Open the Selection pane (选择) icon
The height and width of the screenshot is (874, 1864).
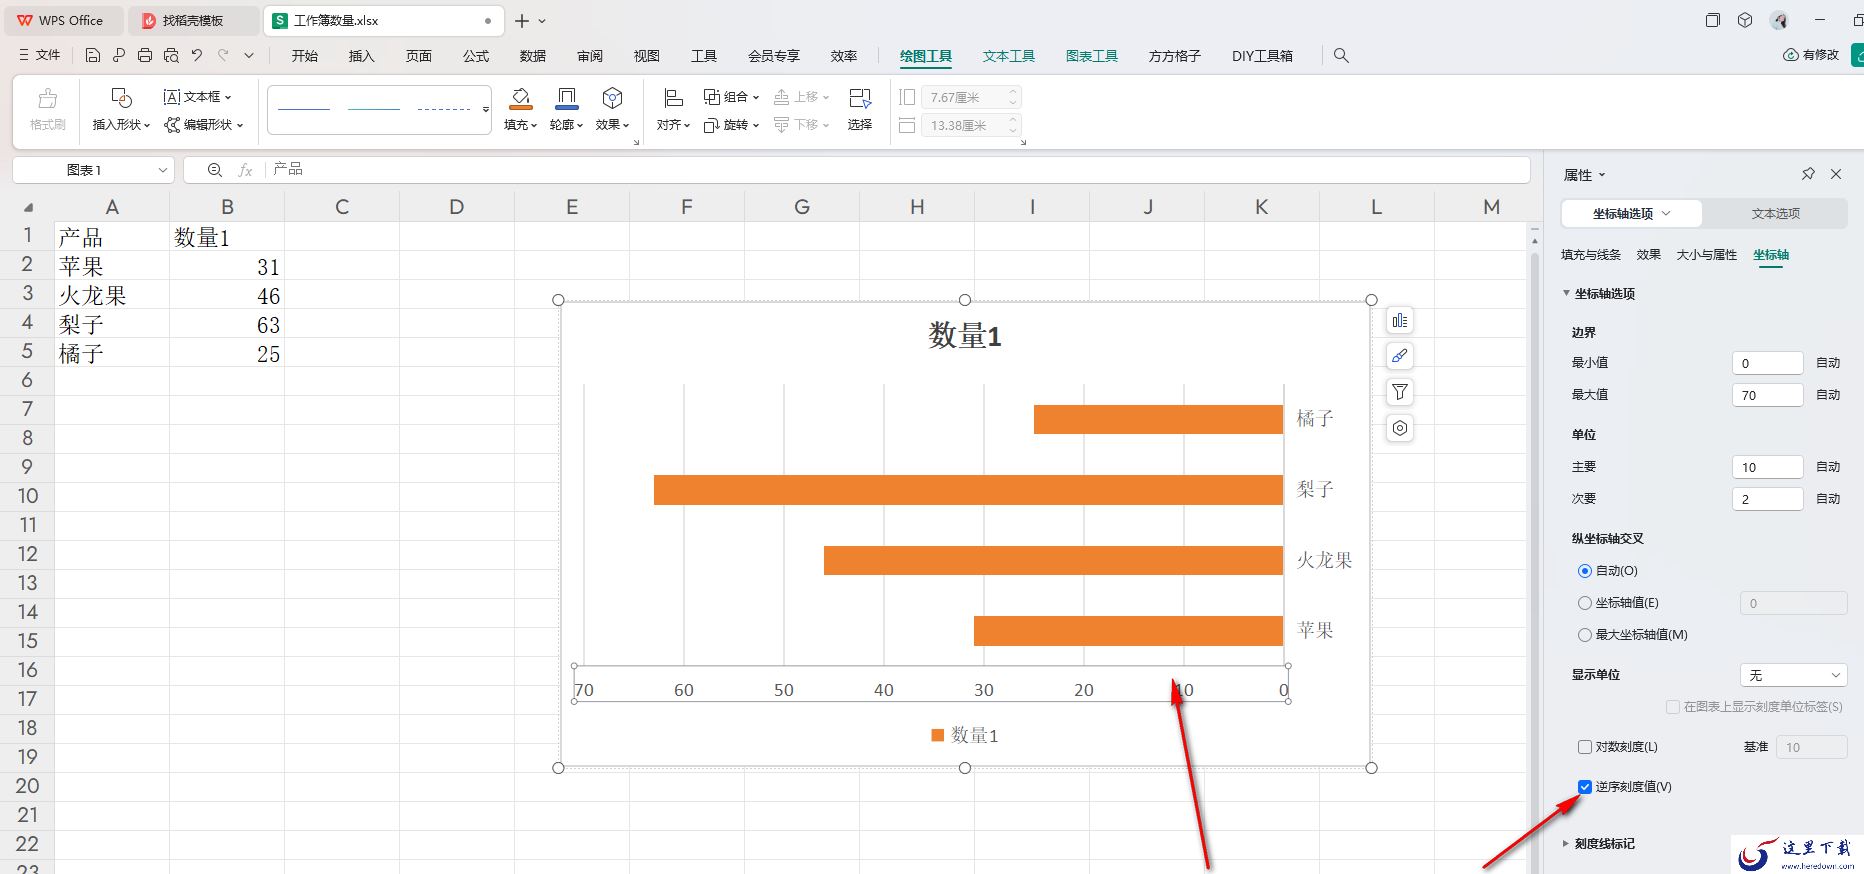click(x=860, y=98)
